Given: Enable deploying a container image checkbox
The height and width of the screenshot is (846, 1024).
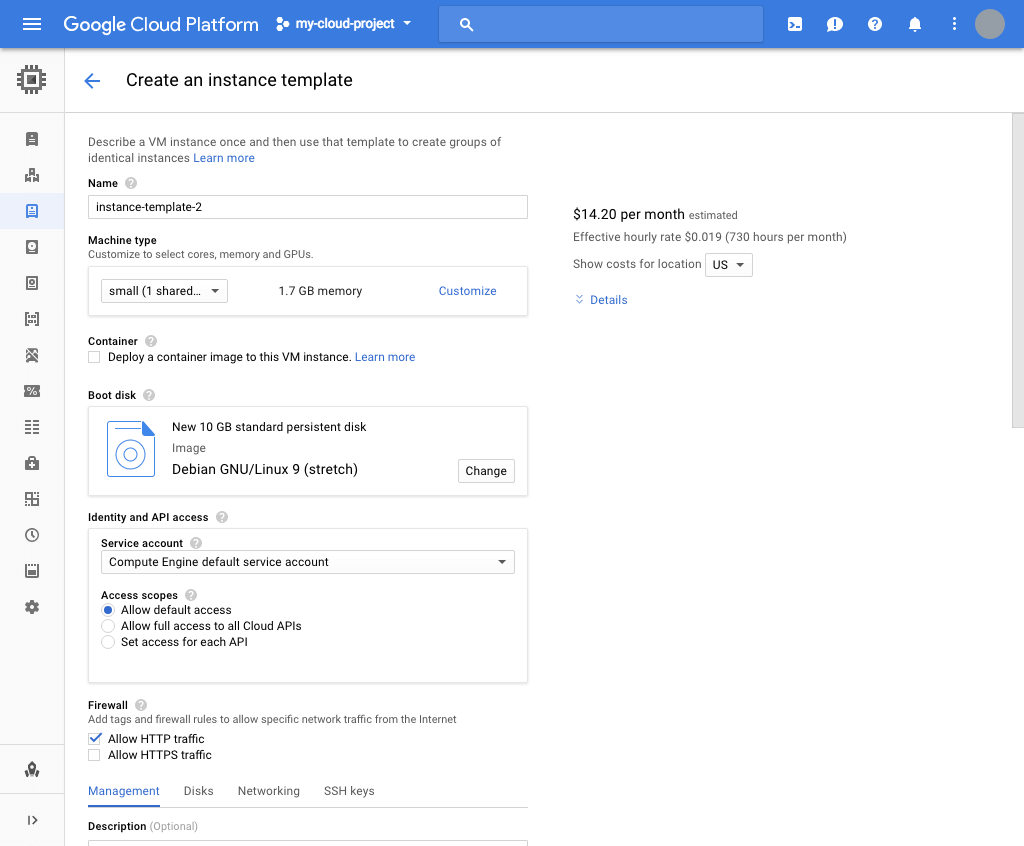Looking at the screenshot, I should (94, 357).
